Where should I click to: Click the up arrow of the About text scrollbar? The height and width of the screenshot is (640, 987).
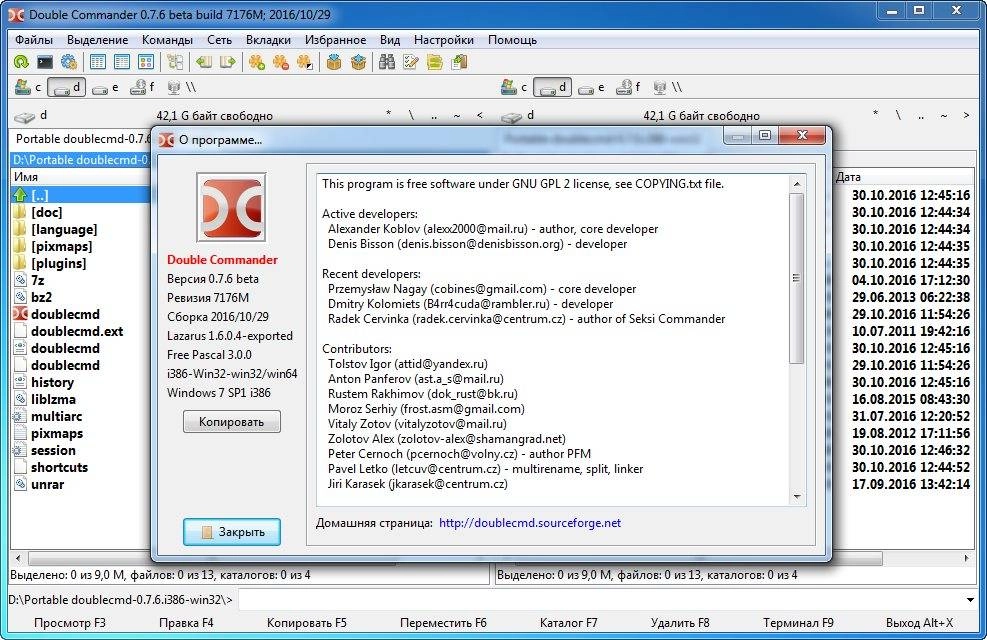pos(797,184)
